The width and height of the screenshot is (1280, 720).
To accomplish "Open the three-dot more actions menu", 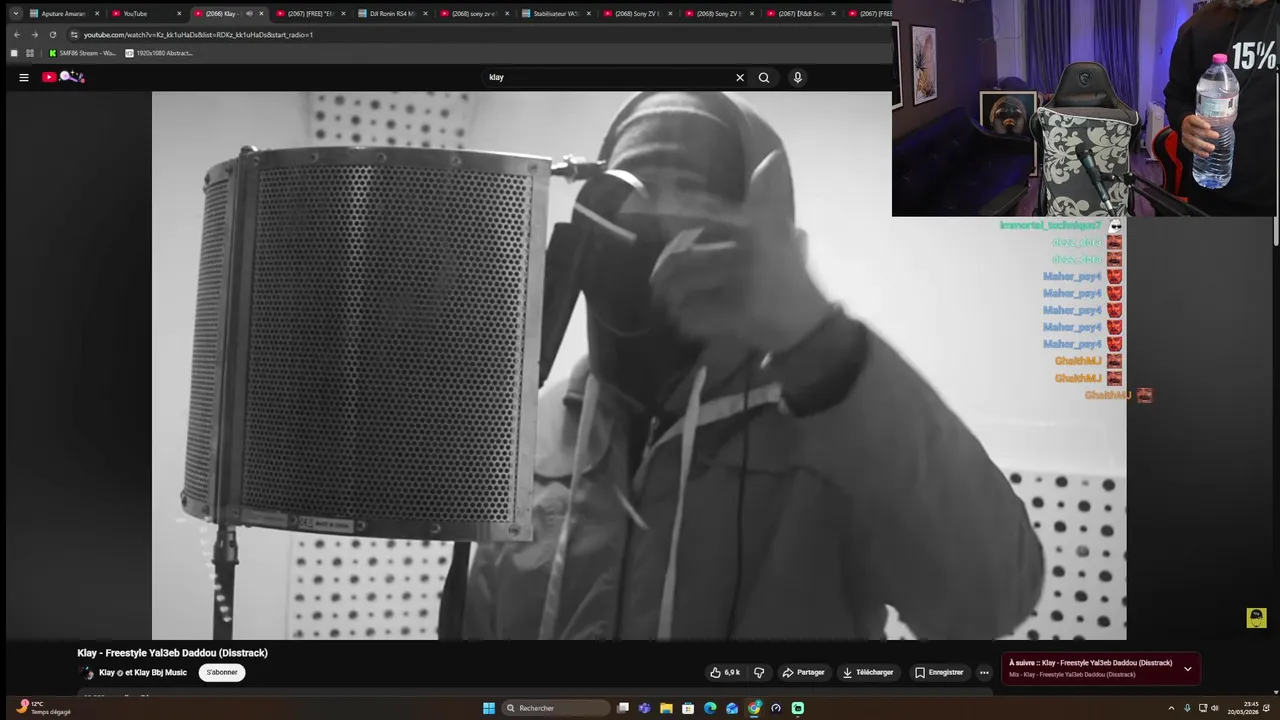I will point(984,672).
